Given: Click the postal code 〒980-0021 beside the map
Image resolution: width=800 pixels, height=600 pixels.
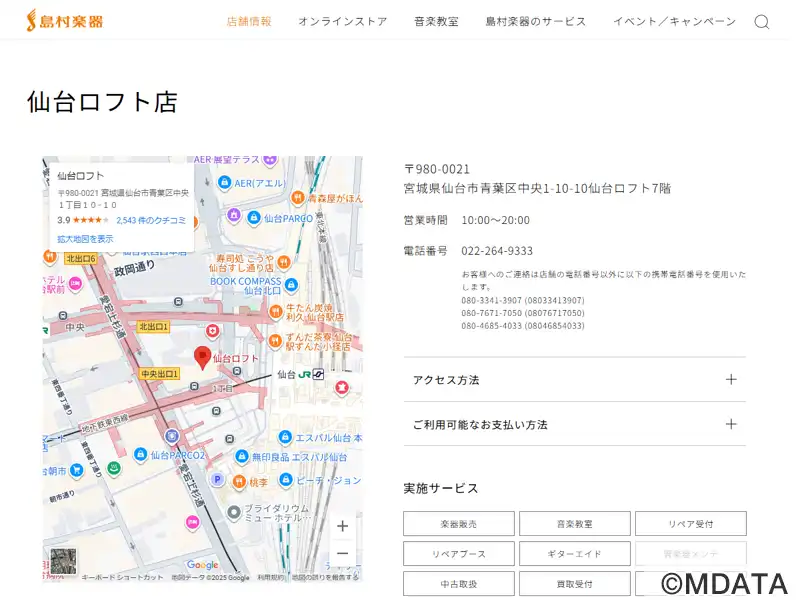Looking at the screenshot, I should [x=437, y=169].
